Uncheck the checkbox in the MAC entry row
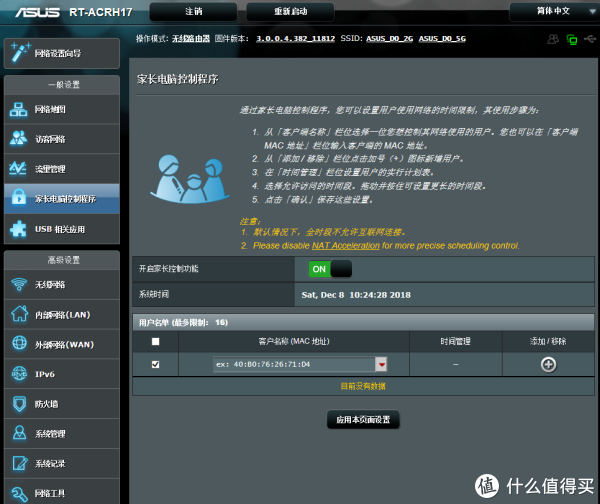The width and height of the screenshot is (600, 504). (x=155, y=364)
